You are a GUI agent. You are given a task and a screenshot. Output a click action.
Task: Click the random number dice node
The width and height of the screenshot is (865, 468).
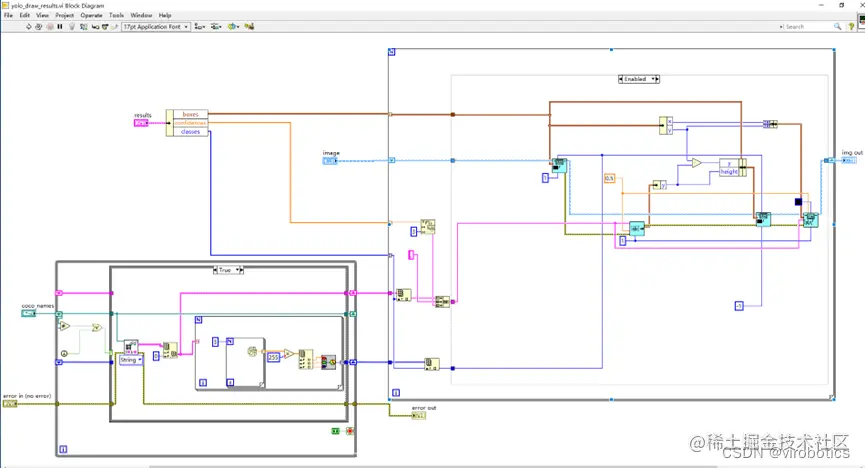point(252,351)
